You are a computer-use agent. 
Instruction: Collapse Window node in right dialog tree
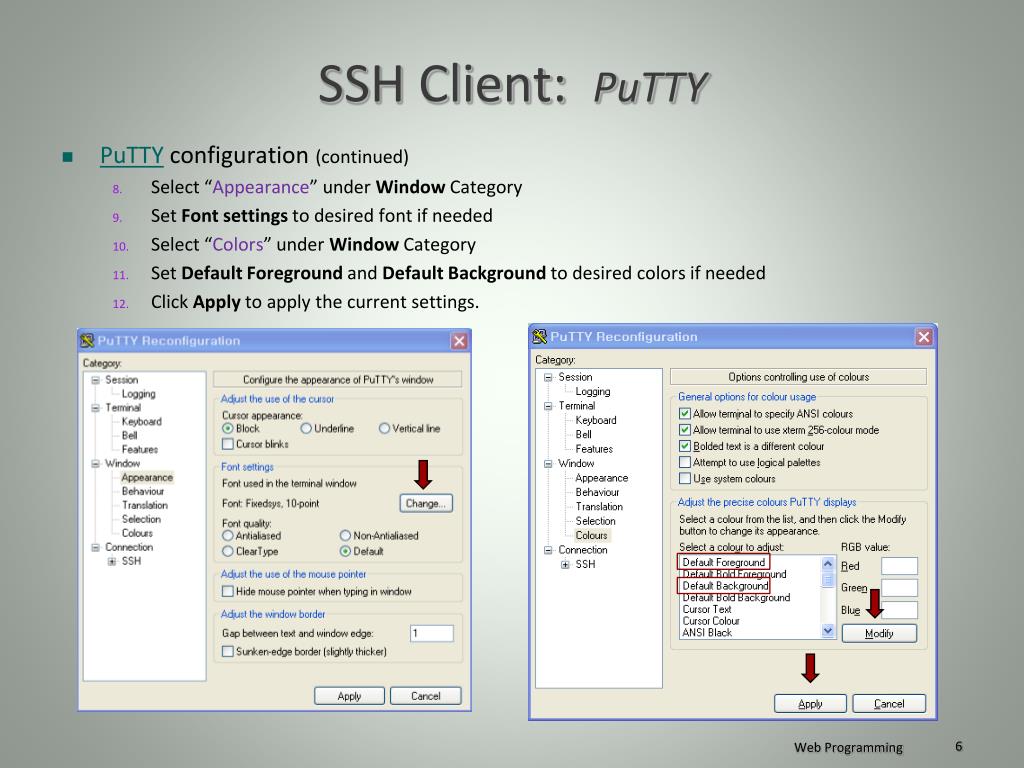click(x=548, y=464)
